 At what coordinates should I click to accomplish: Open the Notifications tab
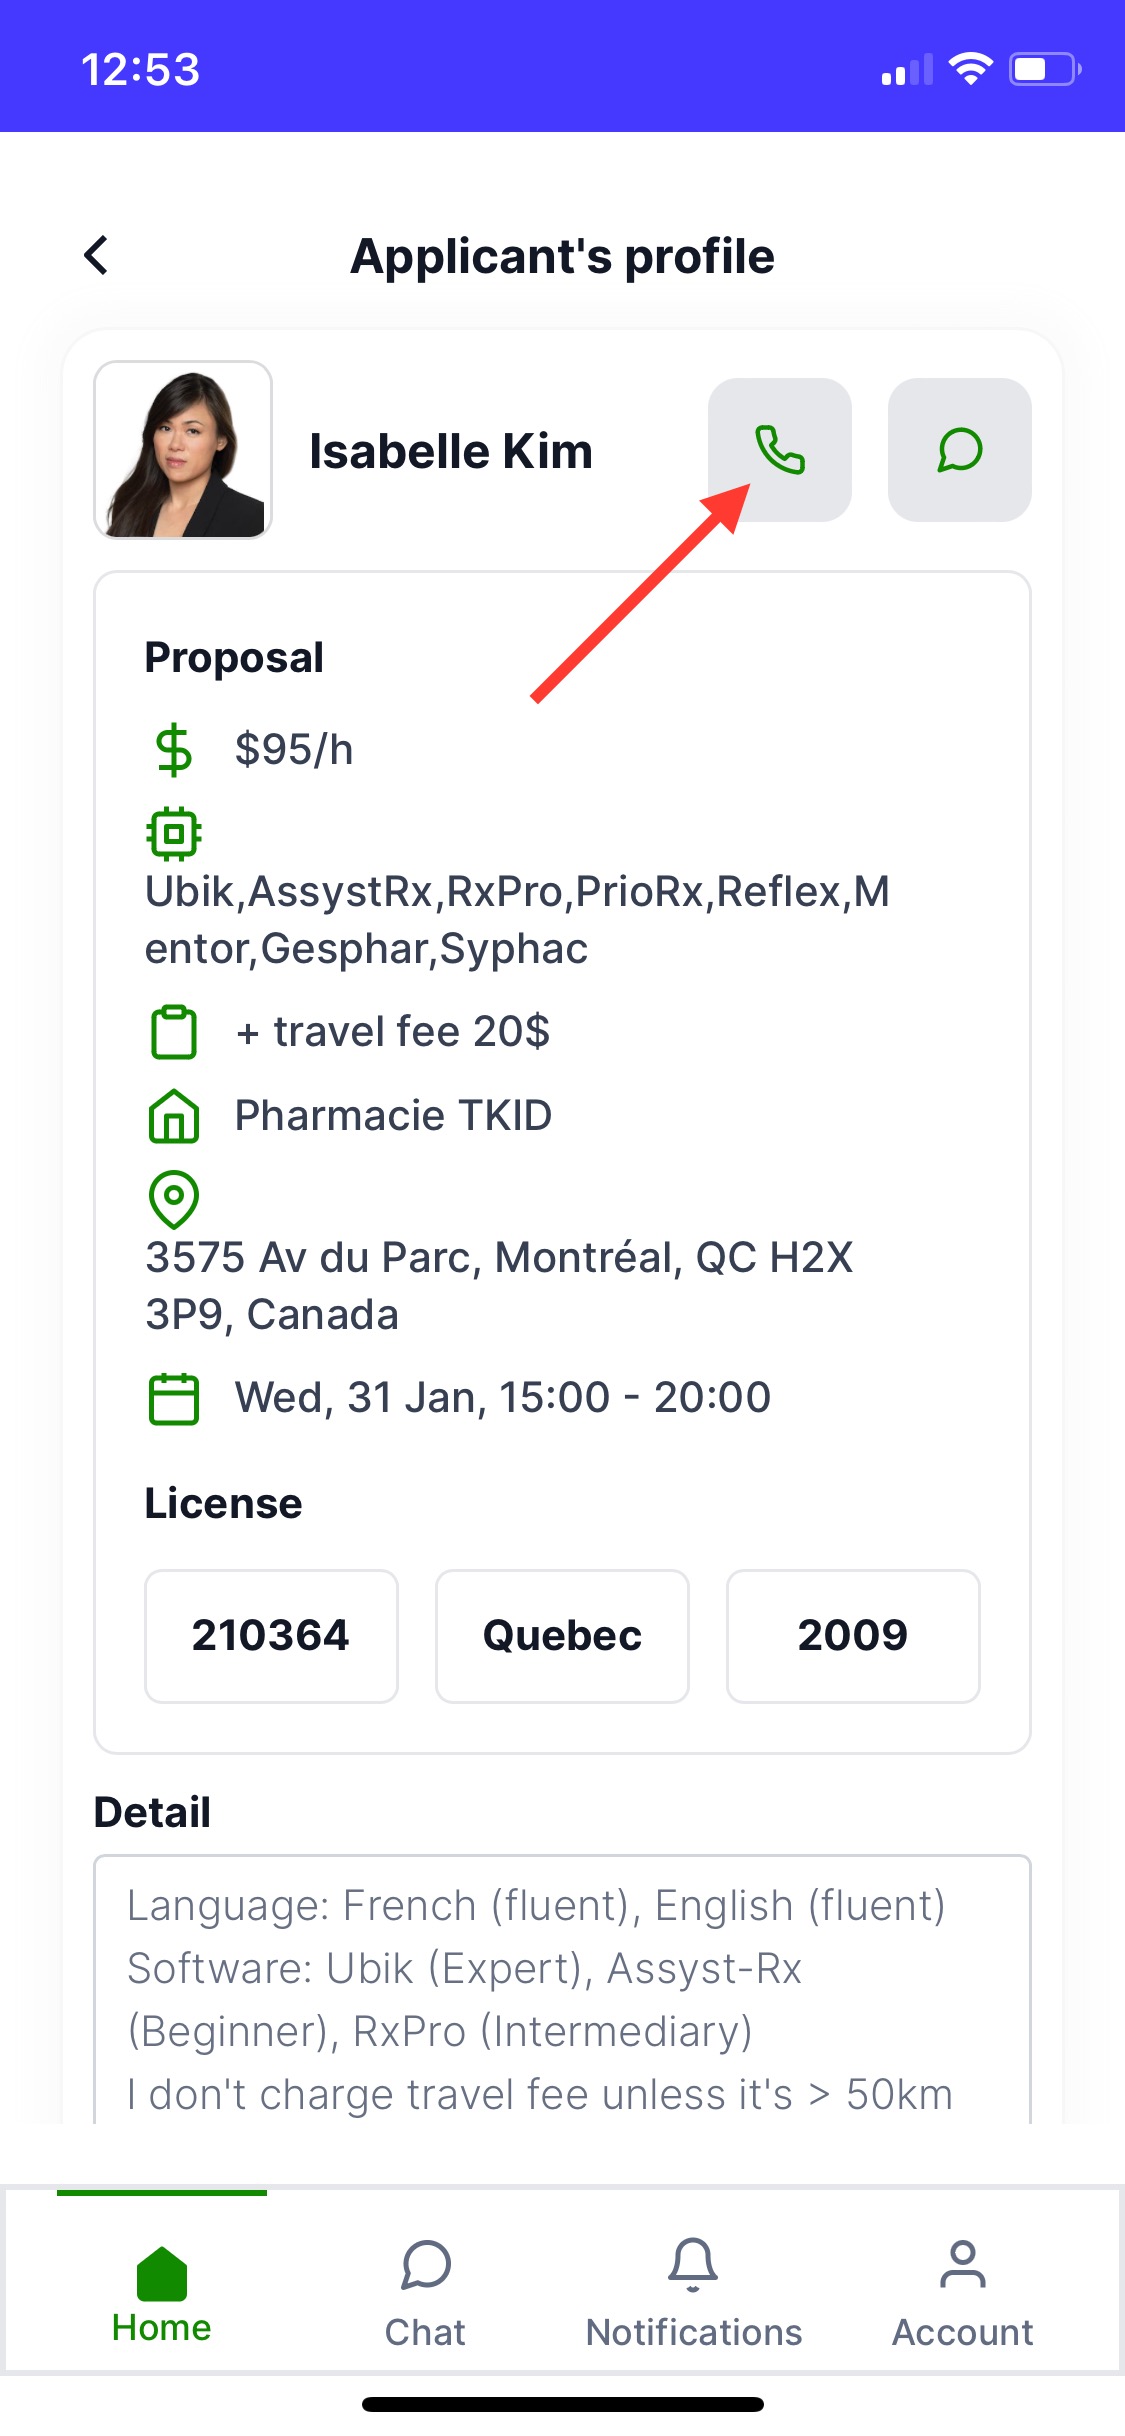click(693, 2290)
